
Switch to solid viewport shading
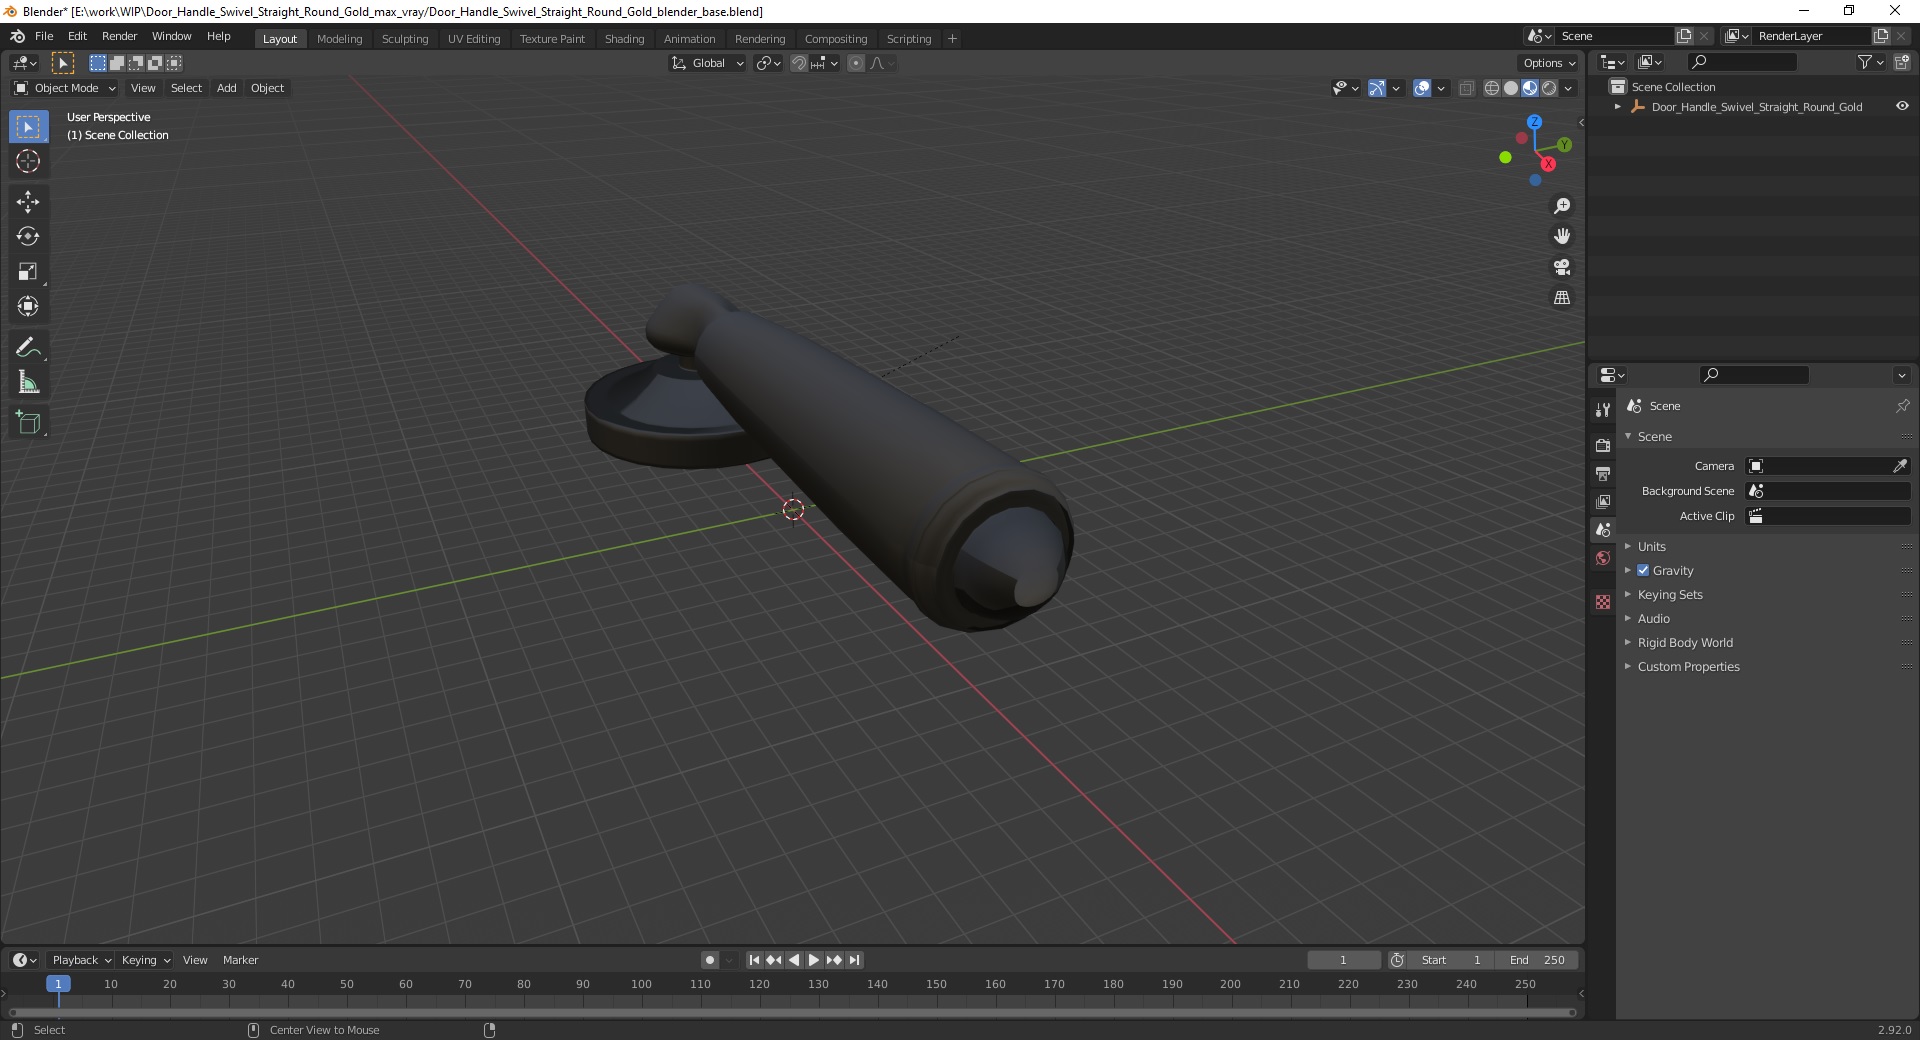pos(1511,88)
